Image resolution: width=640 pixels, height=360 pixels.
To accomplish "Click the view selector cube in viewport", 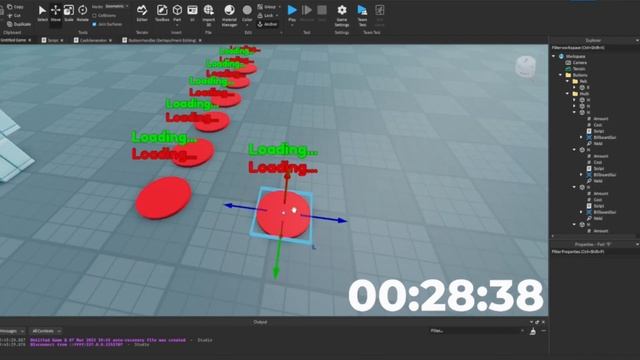I will point(525,67).
